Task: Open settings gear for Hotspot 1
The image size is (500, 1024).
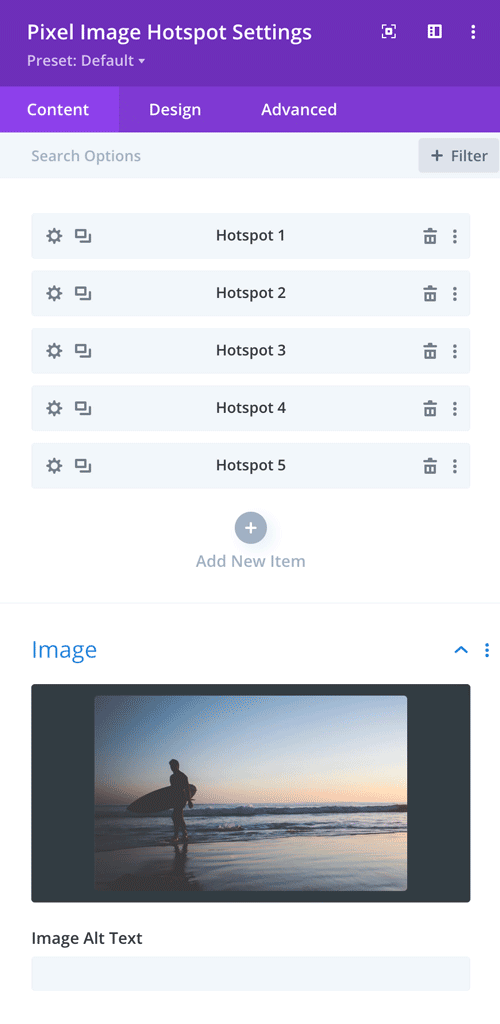Action: click(54, 236)
